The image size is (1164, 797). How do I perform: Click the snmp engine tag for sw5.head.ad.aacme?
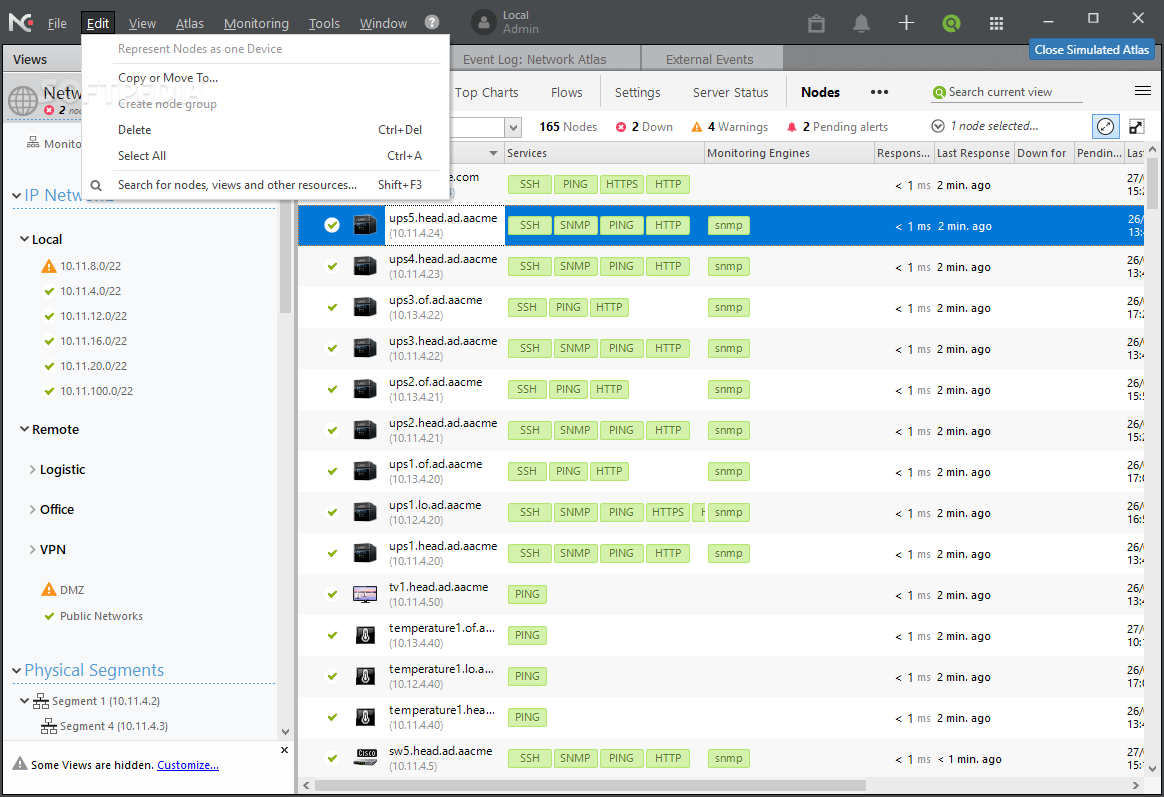tap(728, 758)
